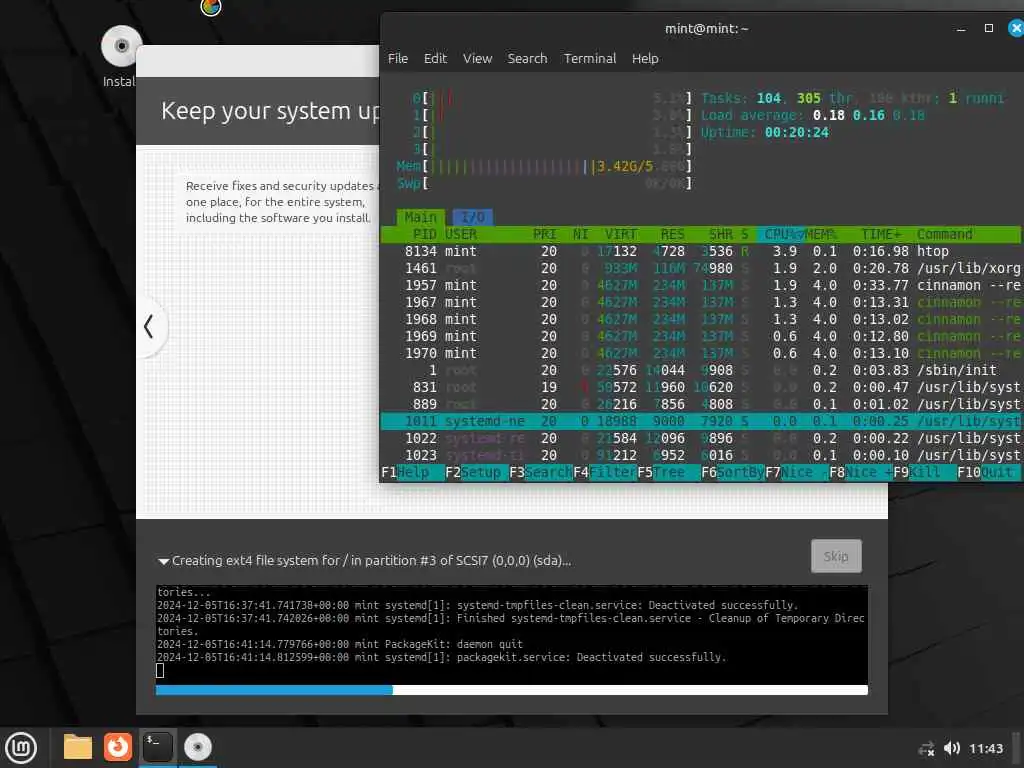Select process row 1023
The image size is (1024, 768).
pyautogui.click(x=700, y=455)
